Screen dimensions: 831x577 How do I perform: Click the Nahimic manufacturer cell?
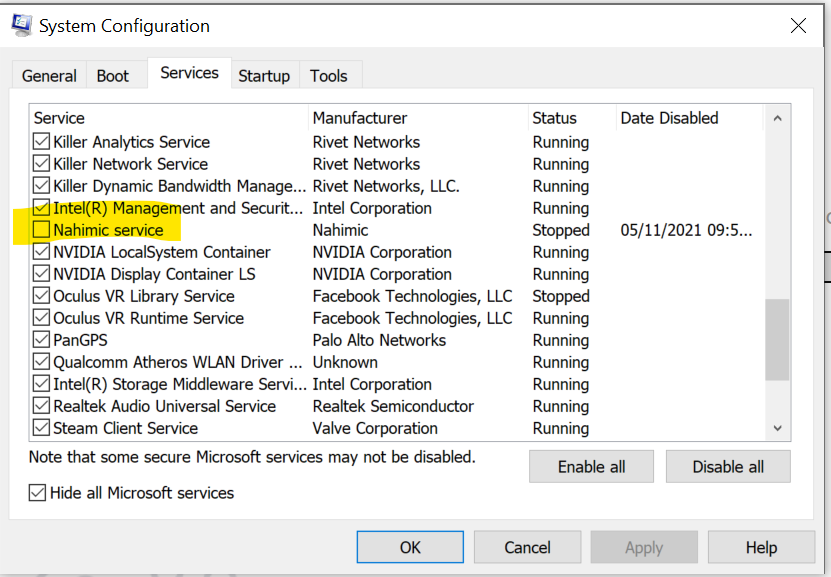(340, 230)
